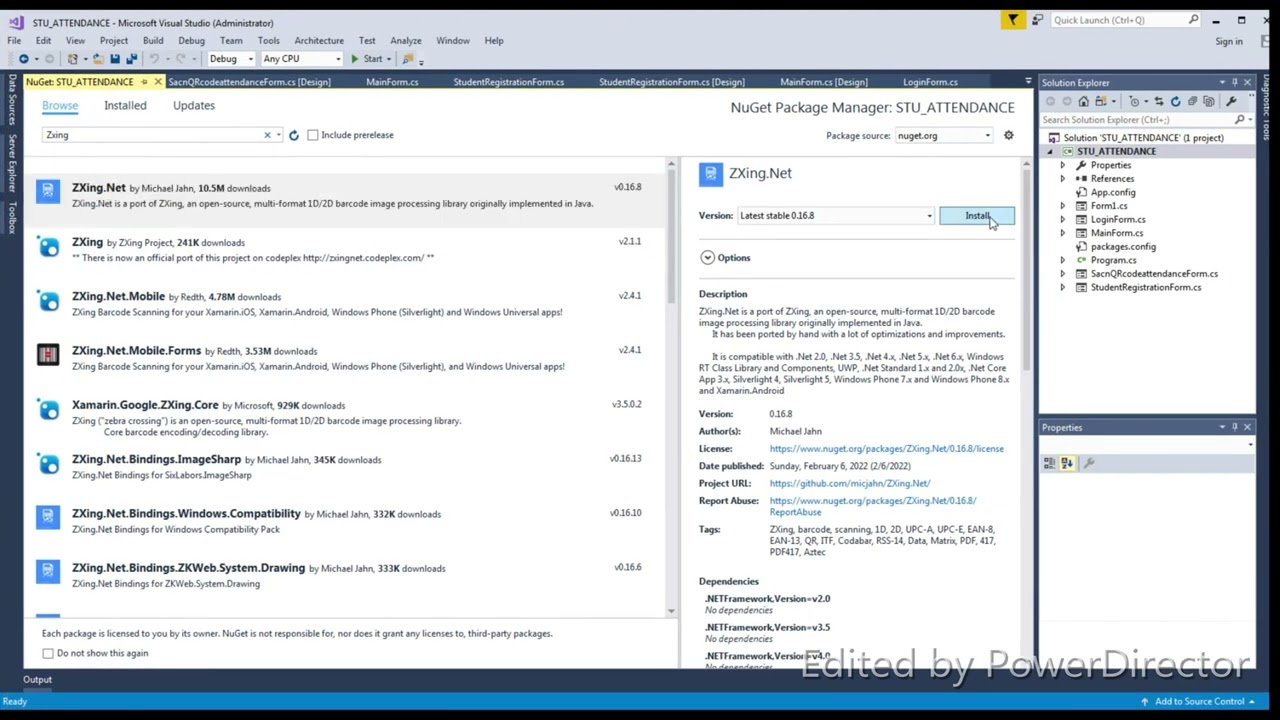
Task: Click the ZXing.Net.Mobile.Forms package icon
Action: (48, 354)
